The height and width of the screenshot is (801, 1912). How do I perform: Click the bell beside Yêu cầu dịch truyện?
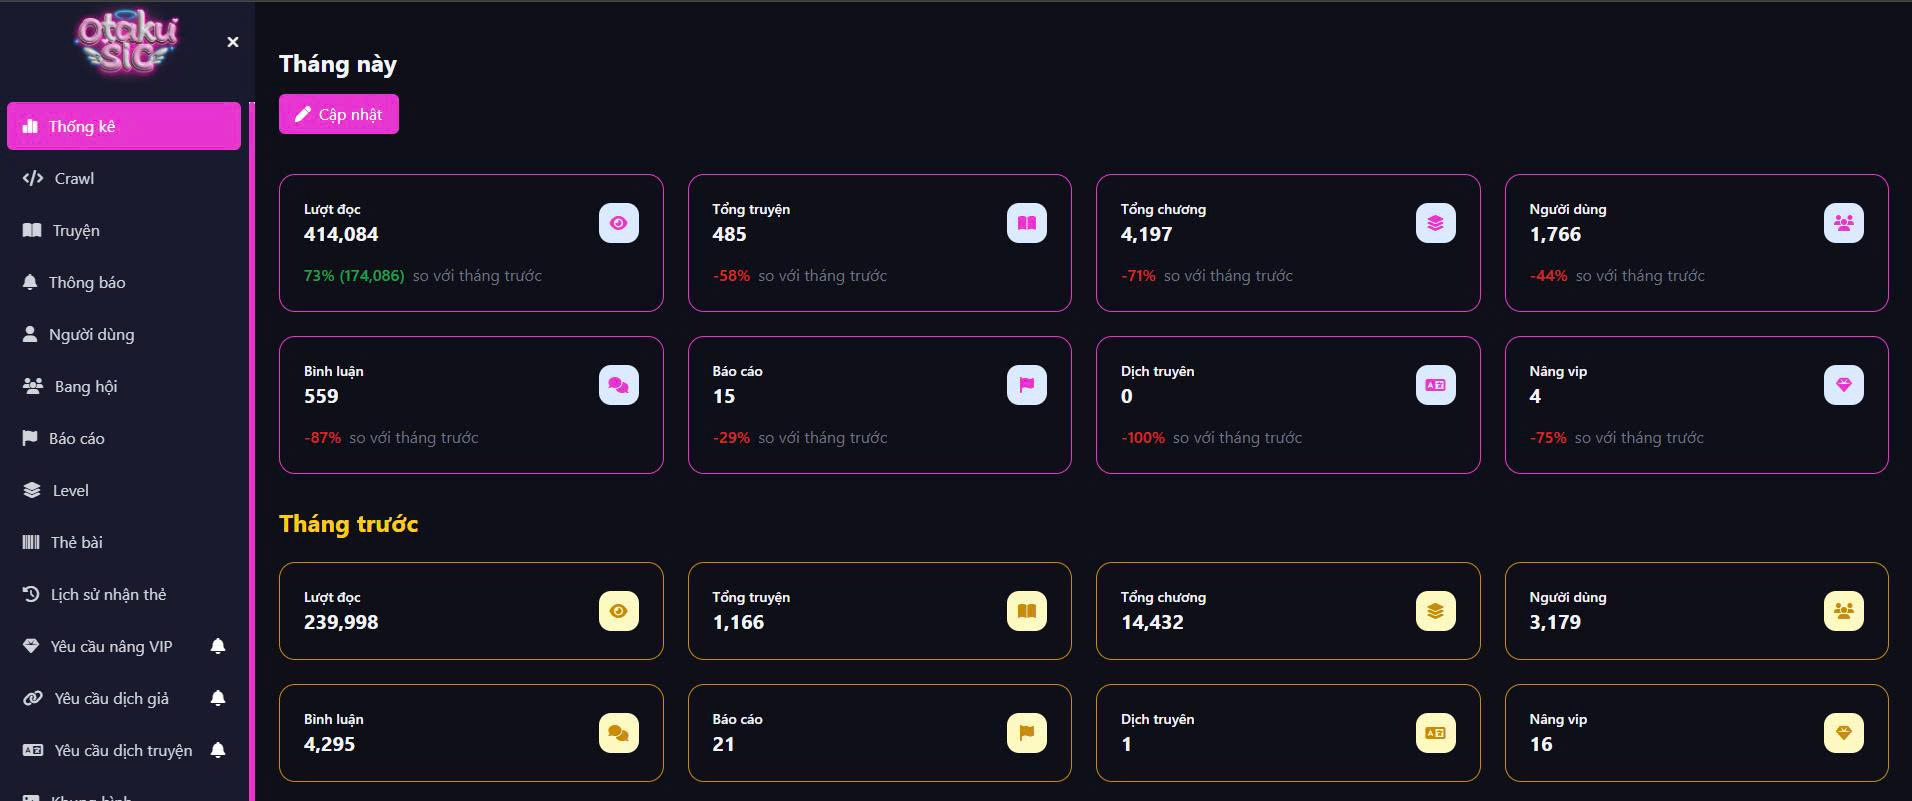218,750
